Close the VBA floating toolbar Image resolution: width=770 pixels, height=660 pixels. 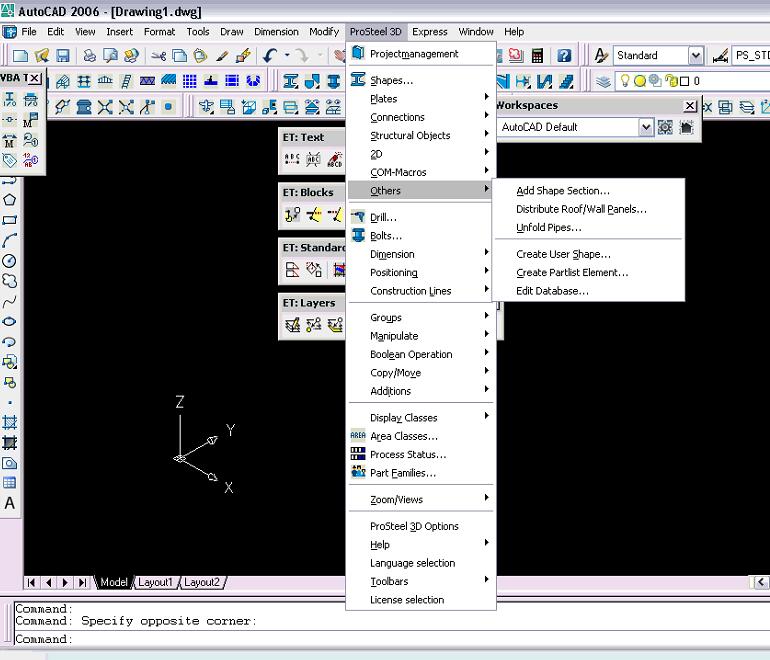(35, 78)
